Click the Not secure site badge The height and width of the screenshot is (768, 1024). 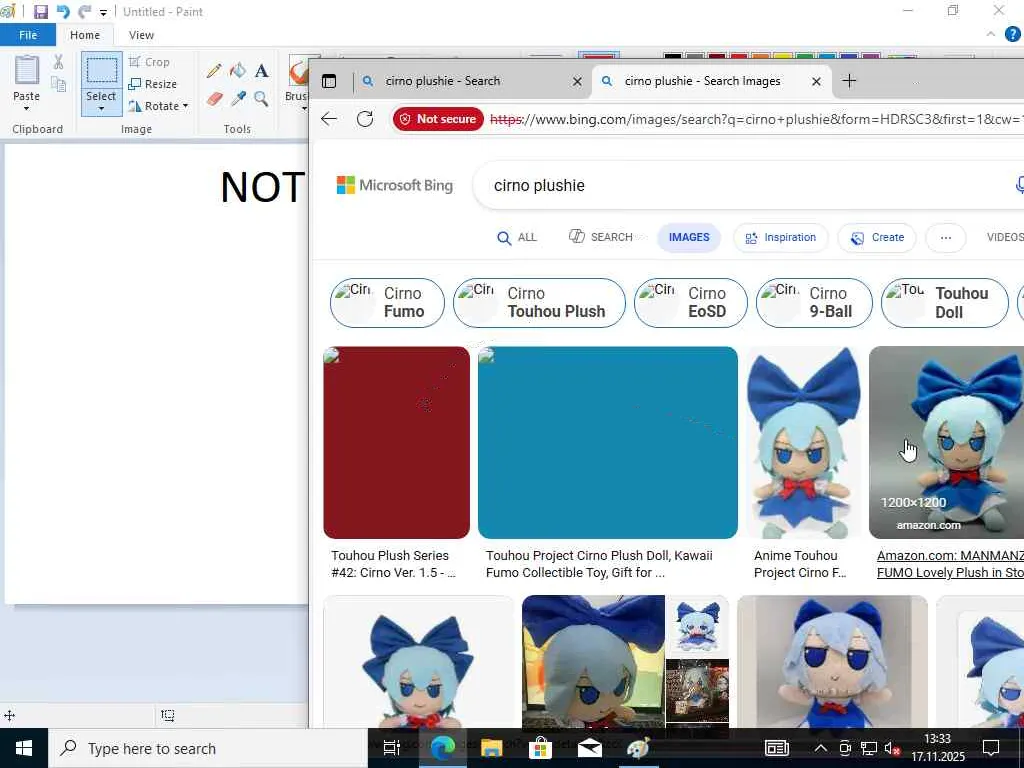pos(438,119)
